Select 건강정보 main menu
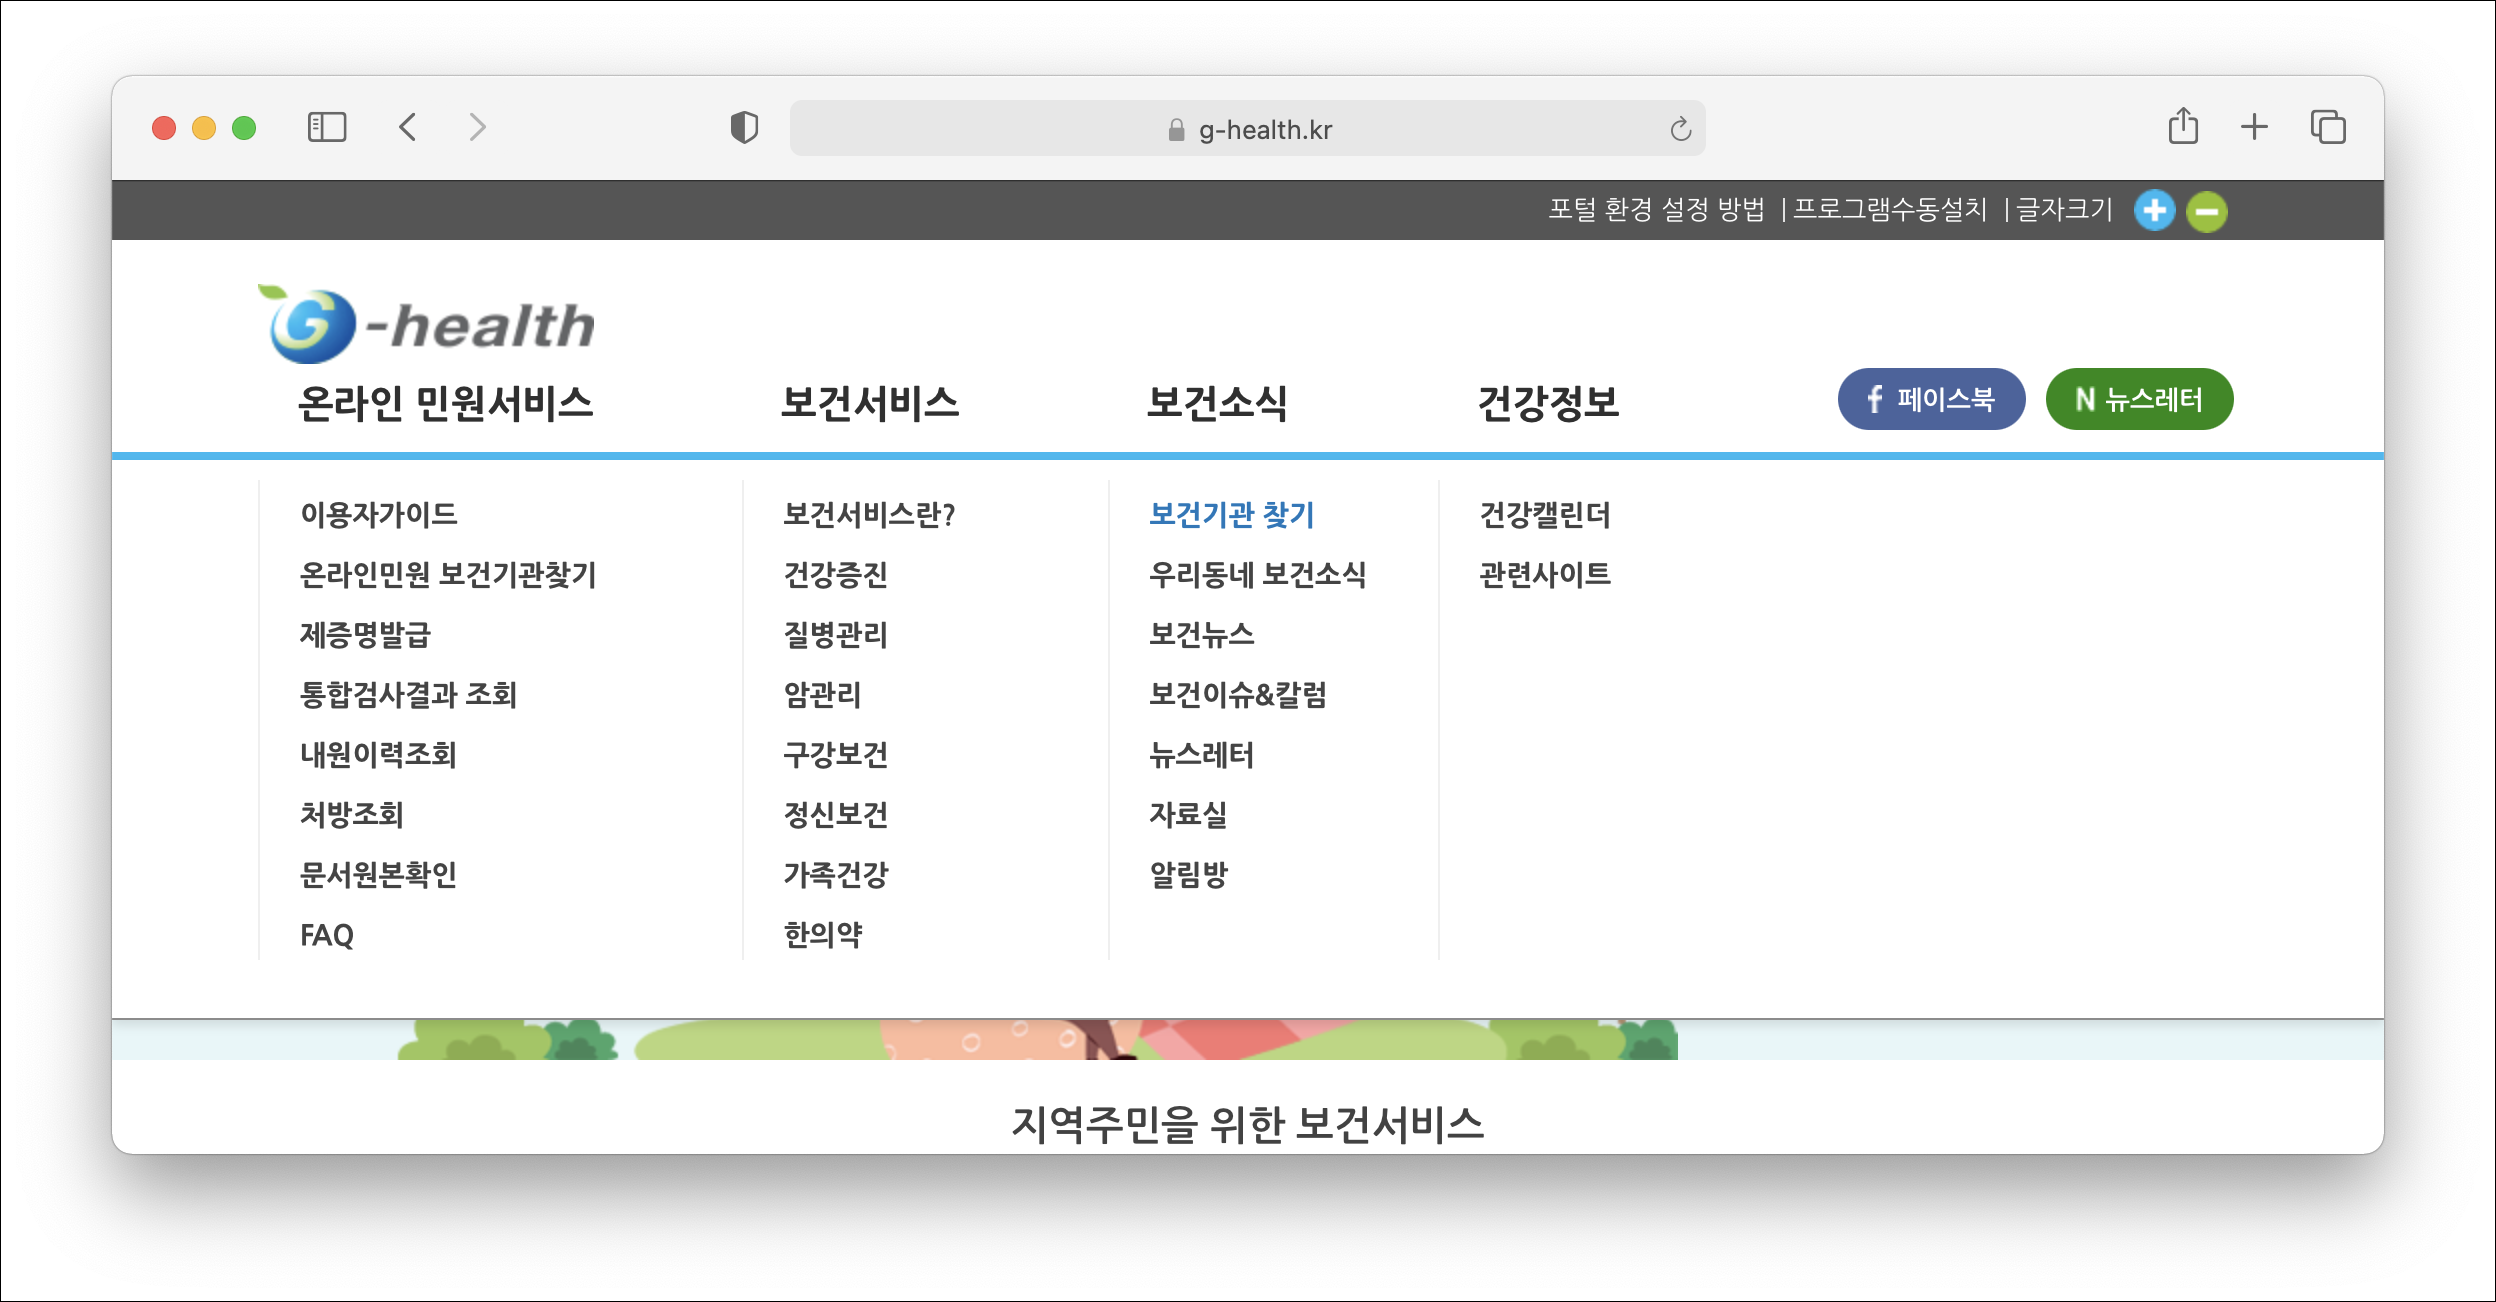 coord(1549,403)
